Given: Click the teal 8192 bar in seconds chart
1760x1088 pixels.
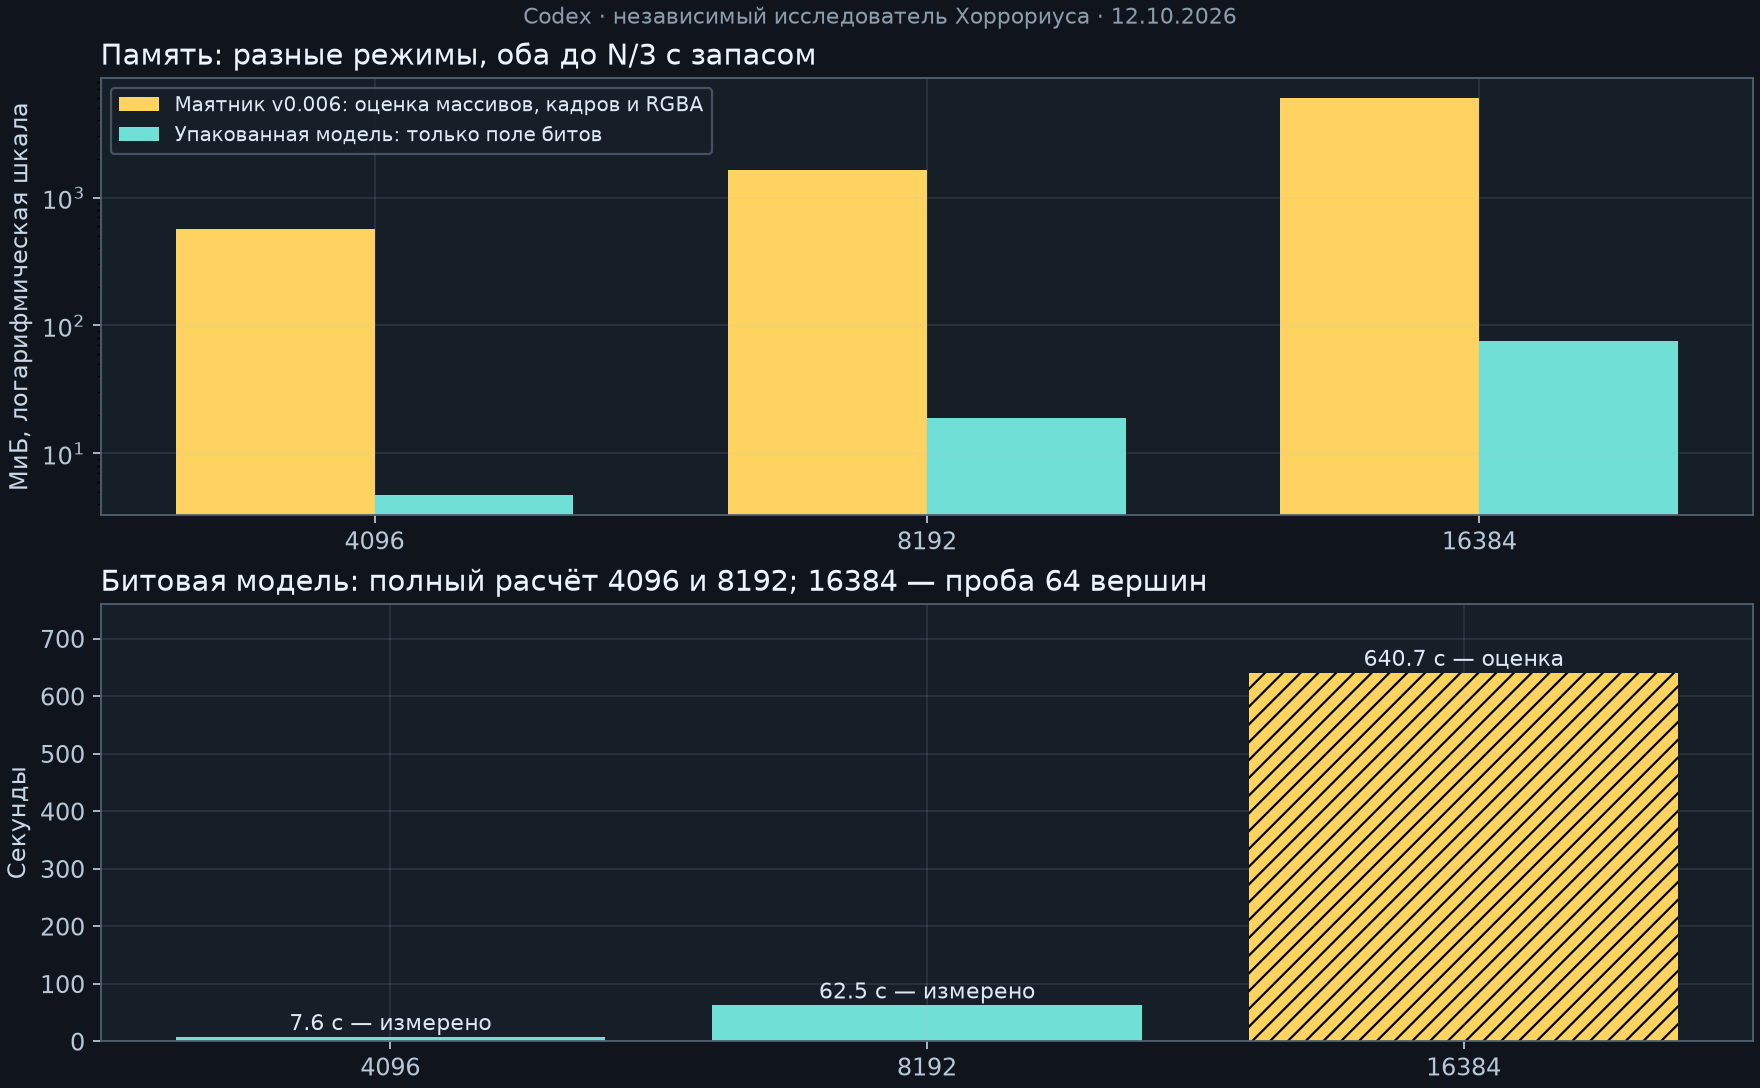Looking at the screenshot, I should pos(927,1023).
